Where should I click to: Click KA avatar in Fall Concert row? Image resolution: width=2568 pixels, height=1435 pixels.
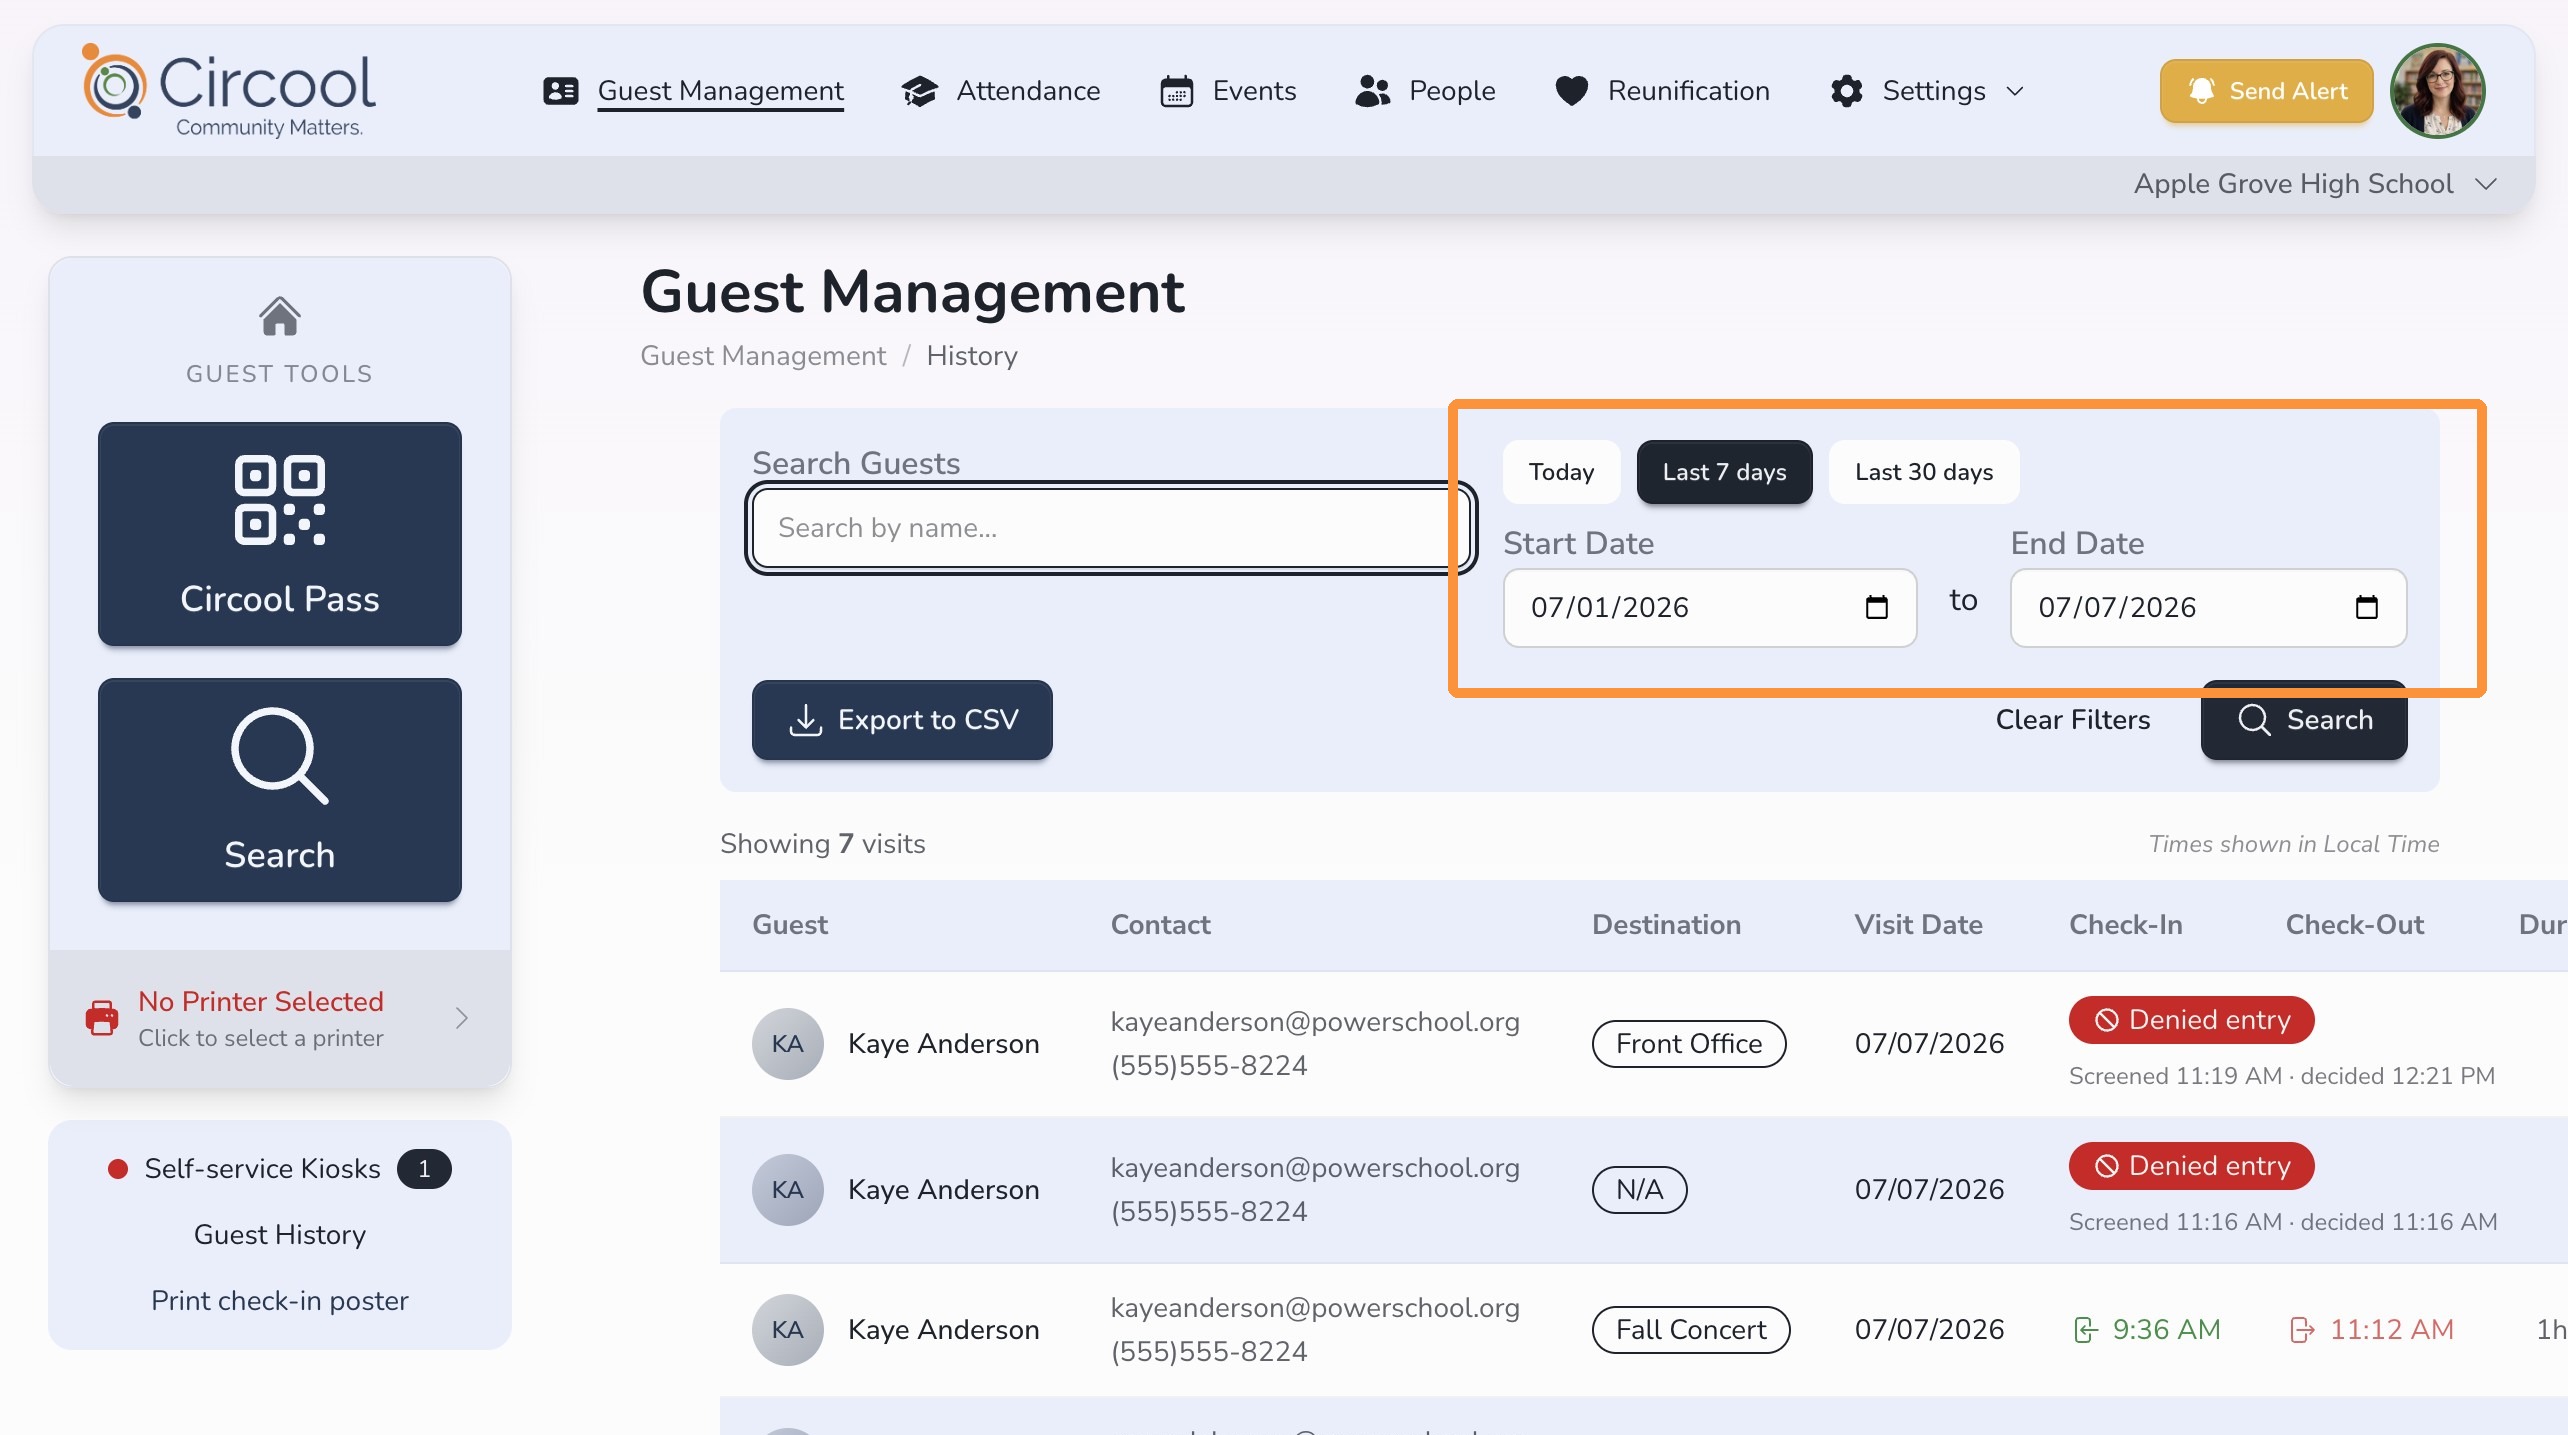pyautogui.click(x=787, y=1330)
